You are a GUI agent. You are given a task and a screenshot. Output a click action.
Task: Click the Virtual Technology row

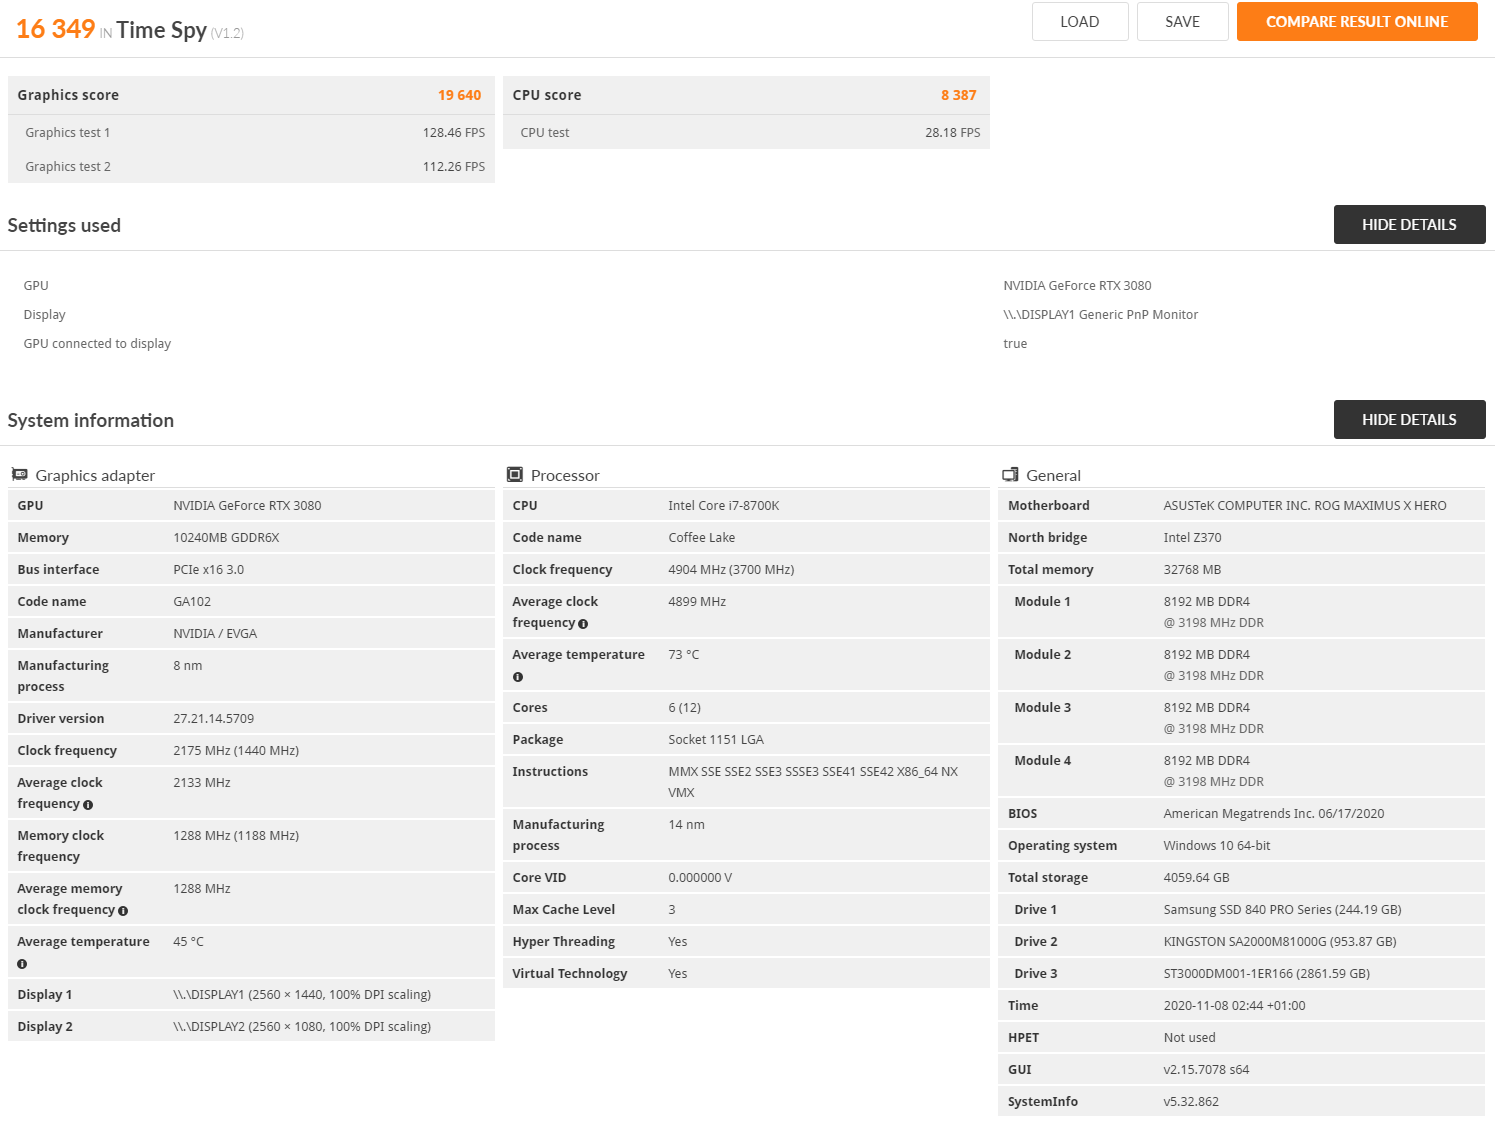(746, 973)
